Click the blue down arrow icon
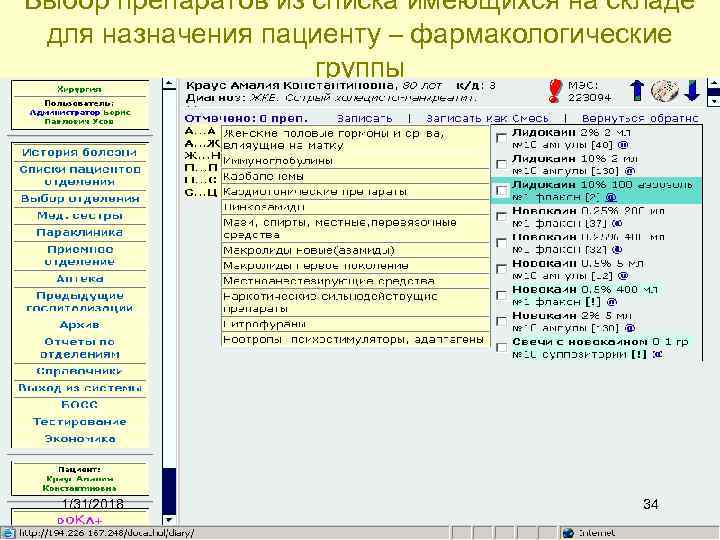 (x=692, y=90)
